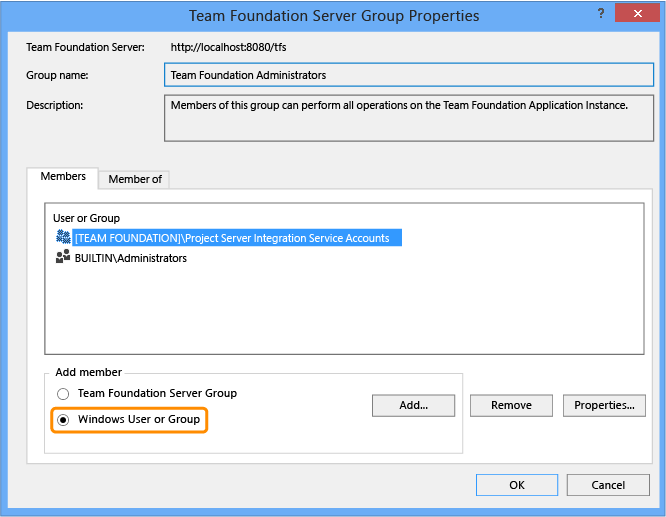
Task: Click the BUILTIN\Administrators group icon
Action: tap(63, 257)
